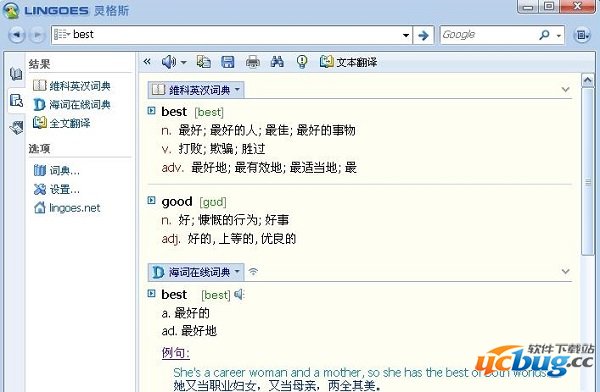Click the definition 'adj. 好的, 上等的, 优良的'
Screen dimensions: 600x392
(229, 238)
